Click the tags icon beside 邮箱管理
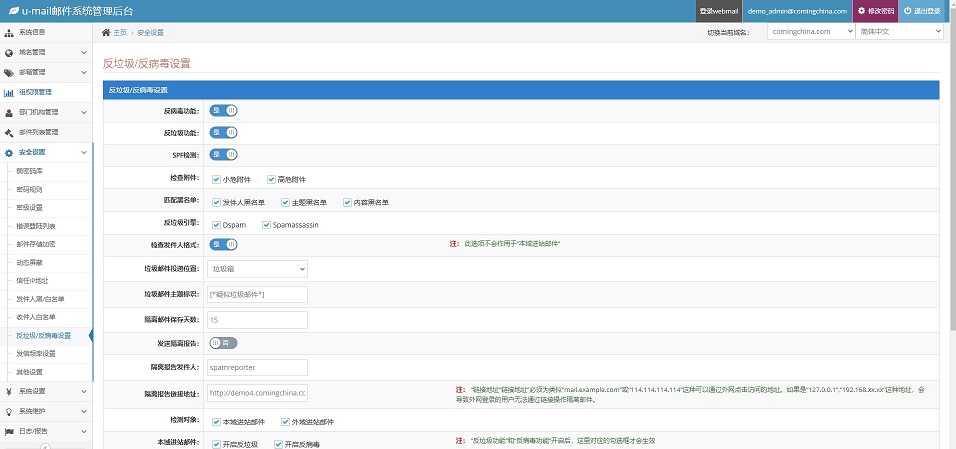956x449 pixels. pos(9,73)
